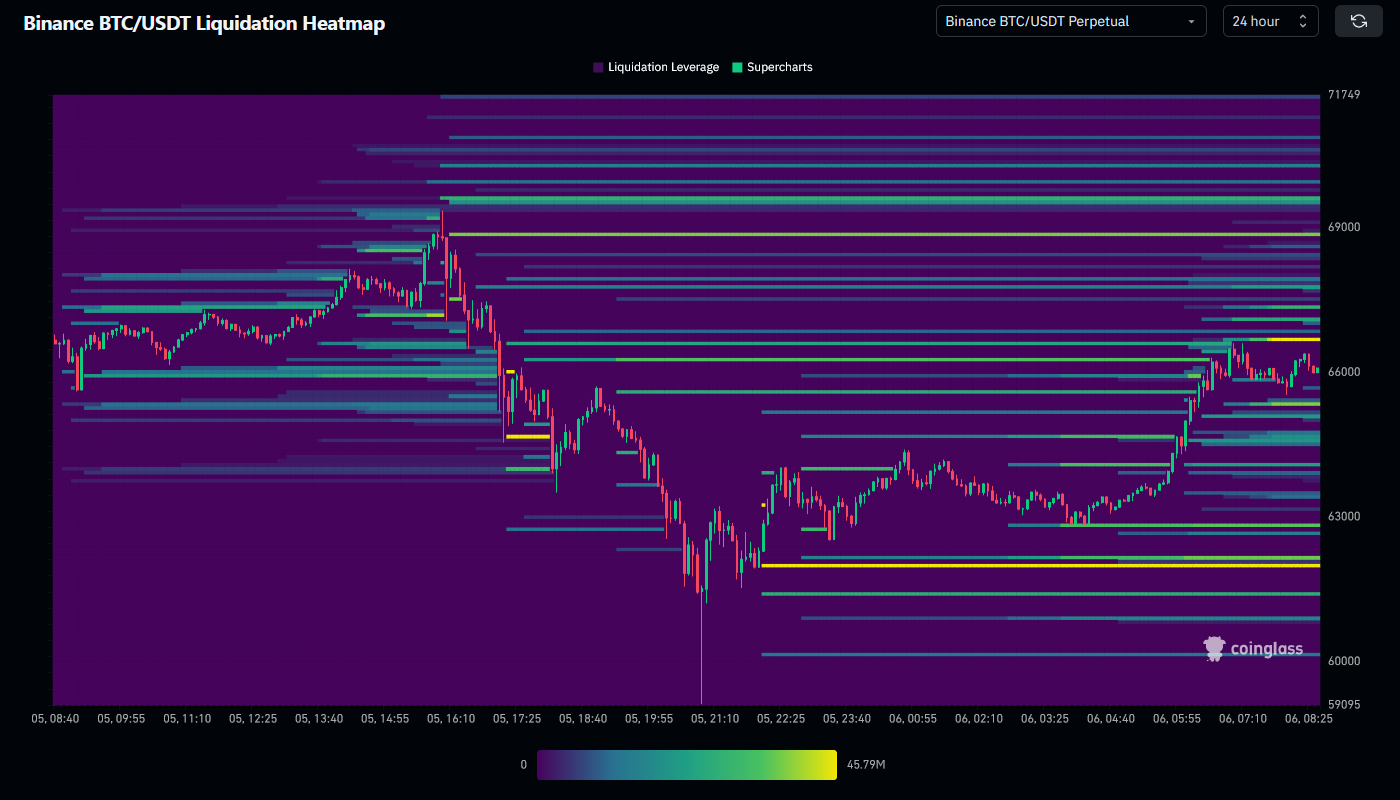Toggle the Supercharts legend series
This screenshot has width=1400, height=800.
(x=772, y=67)
